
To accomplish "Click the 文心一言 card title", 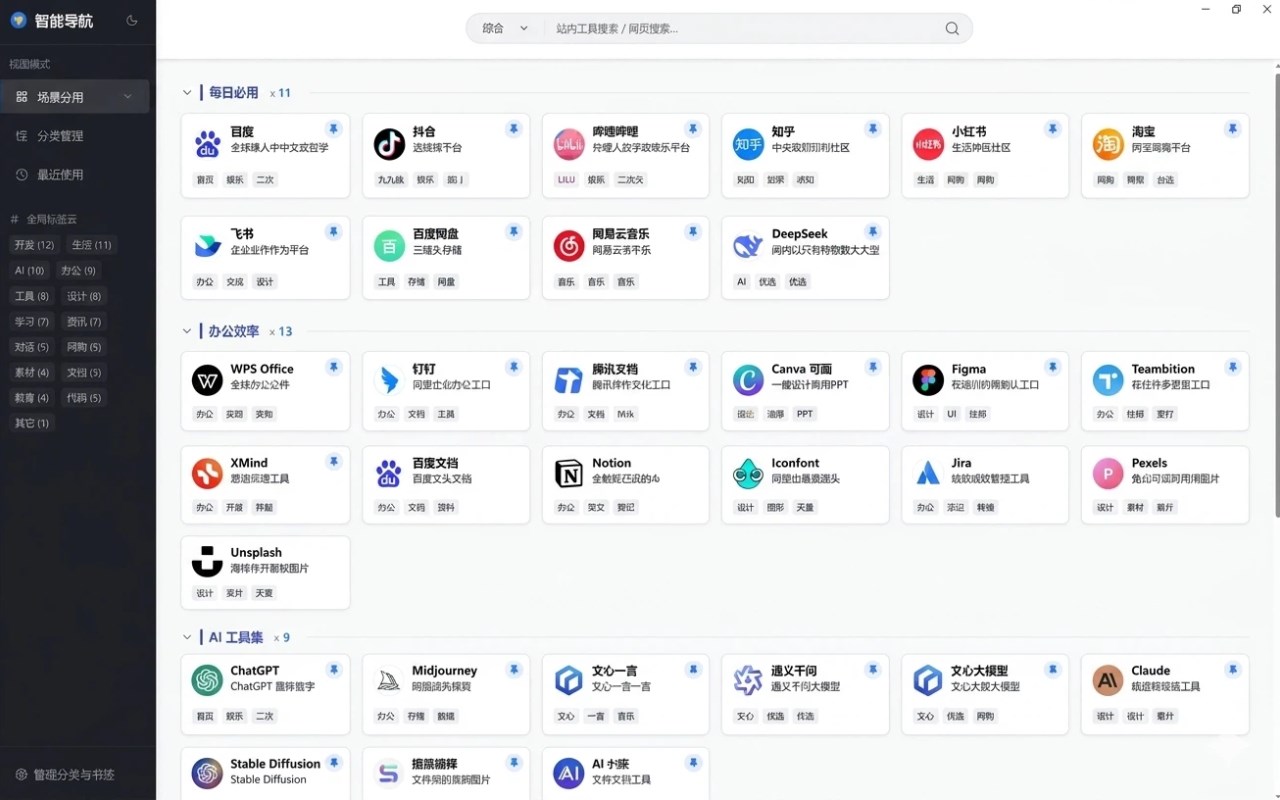I will pyautogui.click(x=614, y=671).
